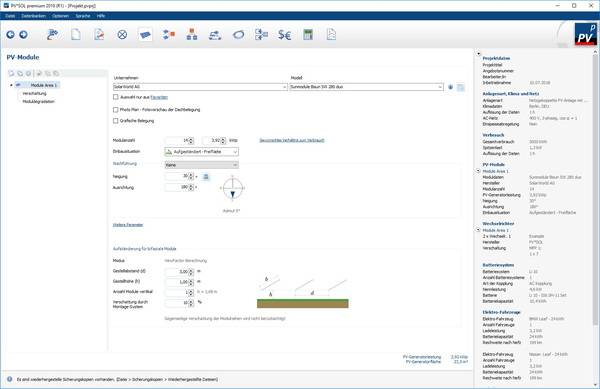The image size is (600, 389).
Task: Open the blank document project data icon
Action: click(x=76, y=34)
